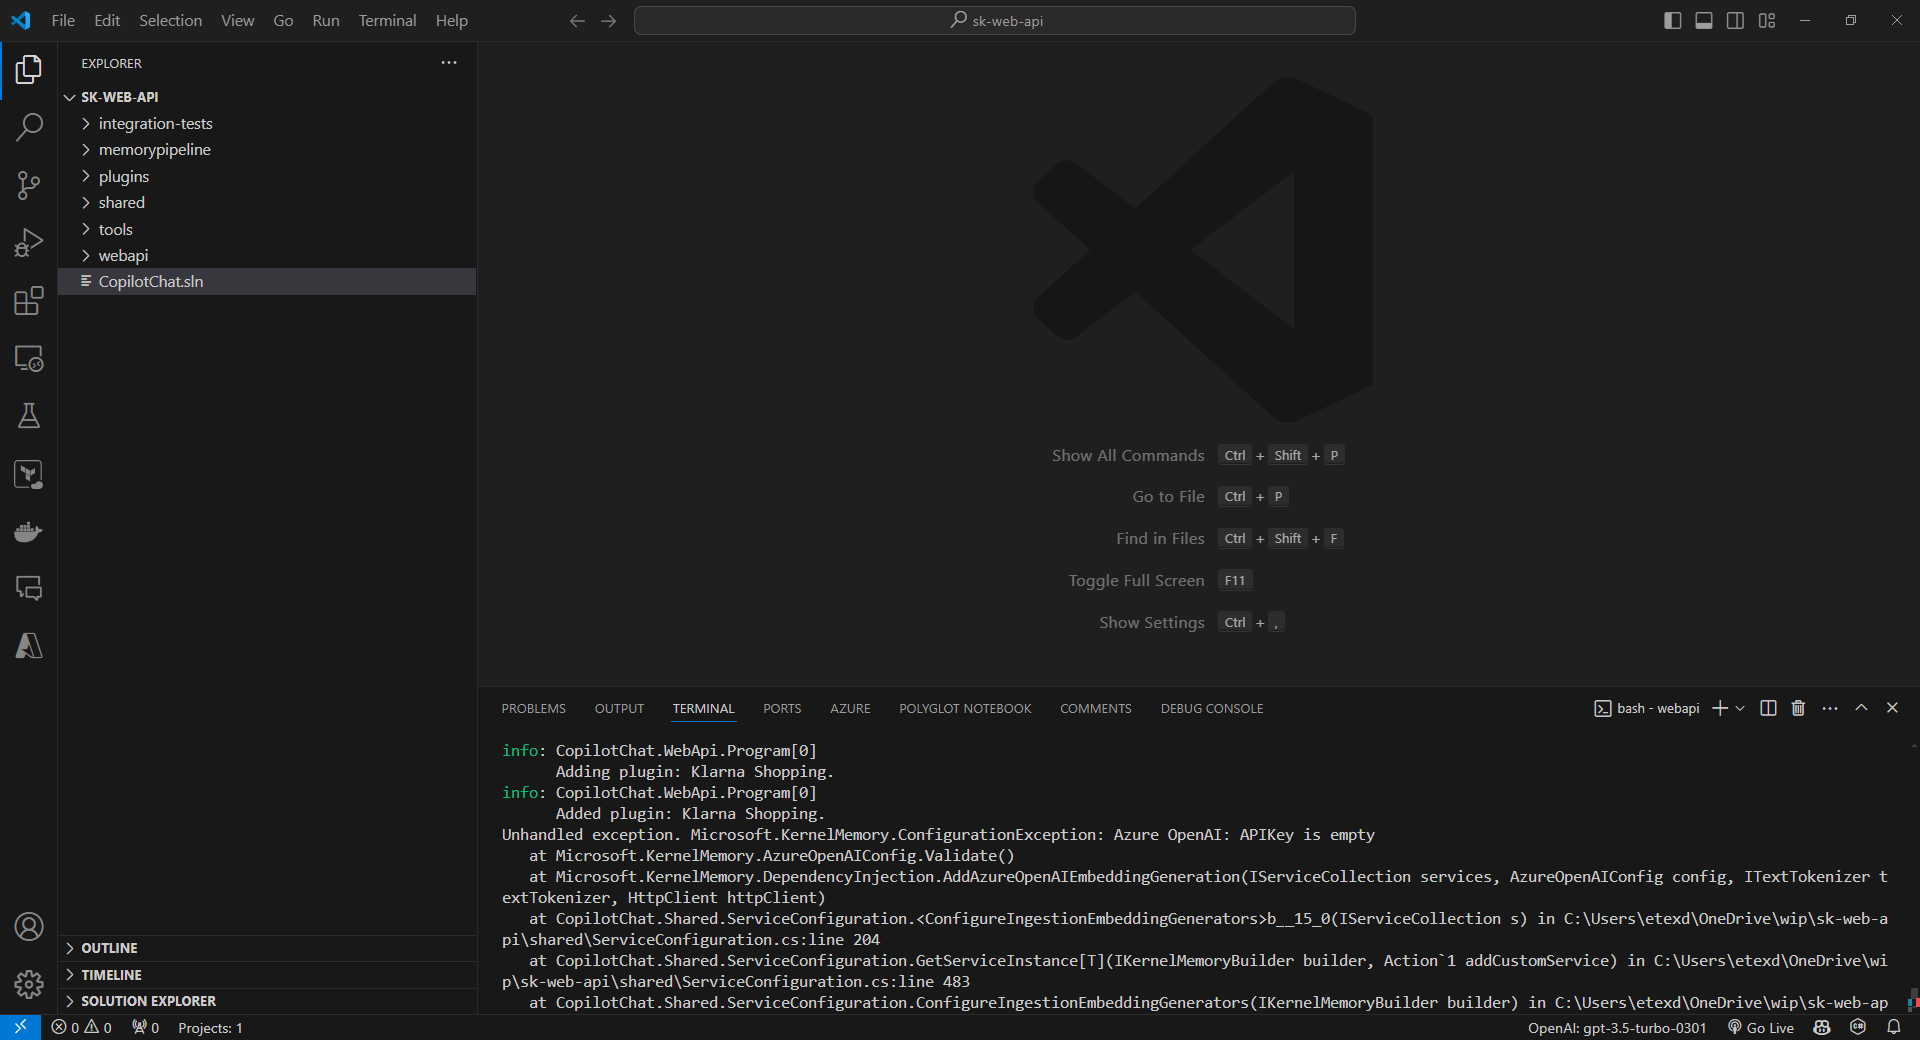Open the launch profile dropdown arrow
The image size is (1920, 1040).
pos(1741,708)
